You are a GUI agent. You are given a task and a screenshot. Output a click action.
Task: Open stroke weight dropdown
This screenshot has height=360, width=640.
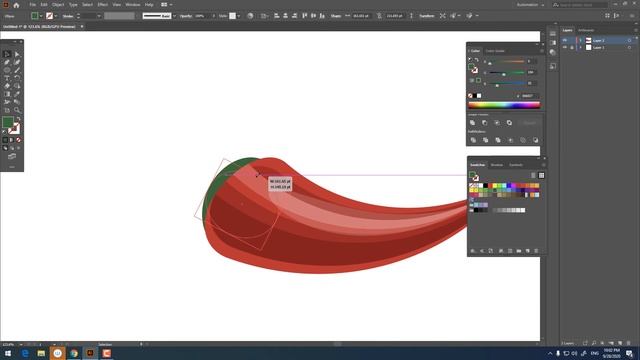point(99,16)
